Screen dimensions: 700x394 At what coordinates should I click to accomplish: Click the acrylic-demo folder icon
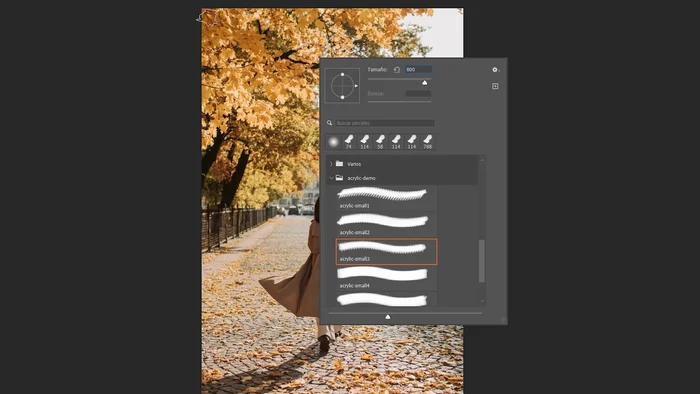[x=339, y=178]
